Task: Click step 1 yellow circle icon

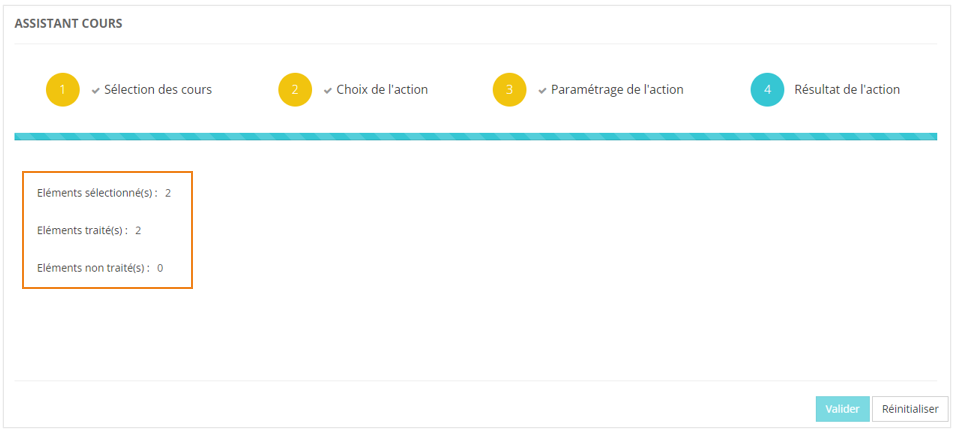Action: (x=62, y=90)
